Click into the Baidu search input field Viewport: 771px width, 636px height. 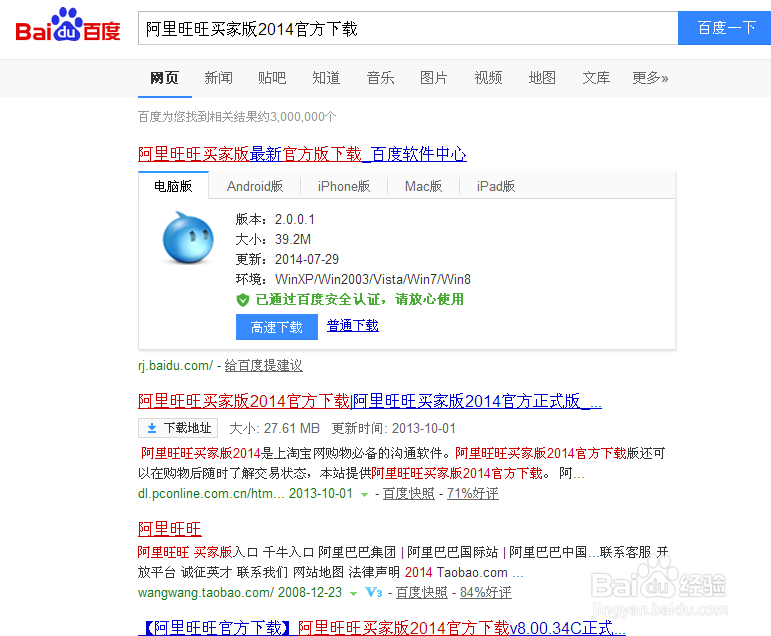[408, 29]
